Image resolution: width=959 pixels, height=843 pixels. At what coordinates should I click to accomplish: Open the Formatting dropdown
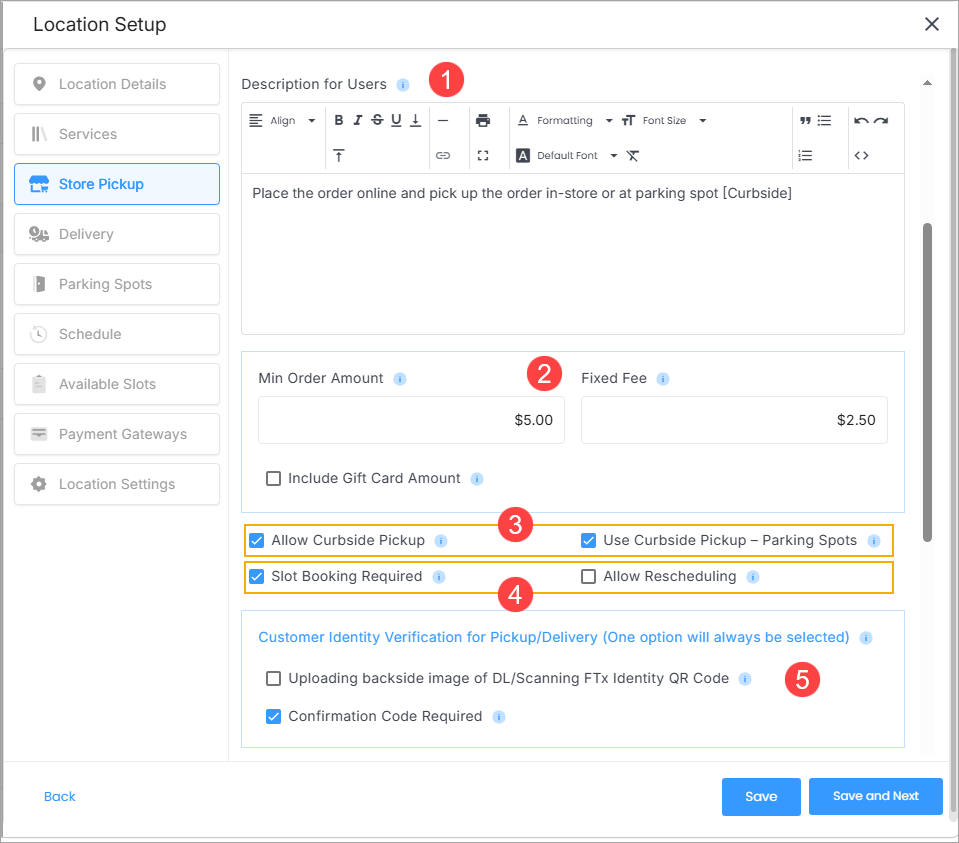[565, 121]
